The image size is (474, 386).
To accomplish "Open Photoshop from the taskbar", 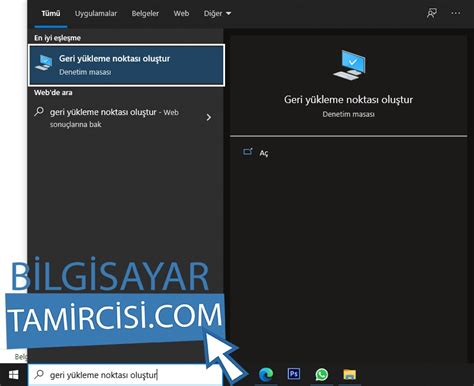I will click(x=294, y=374).
